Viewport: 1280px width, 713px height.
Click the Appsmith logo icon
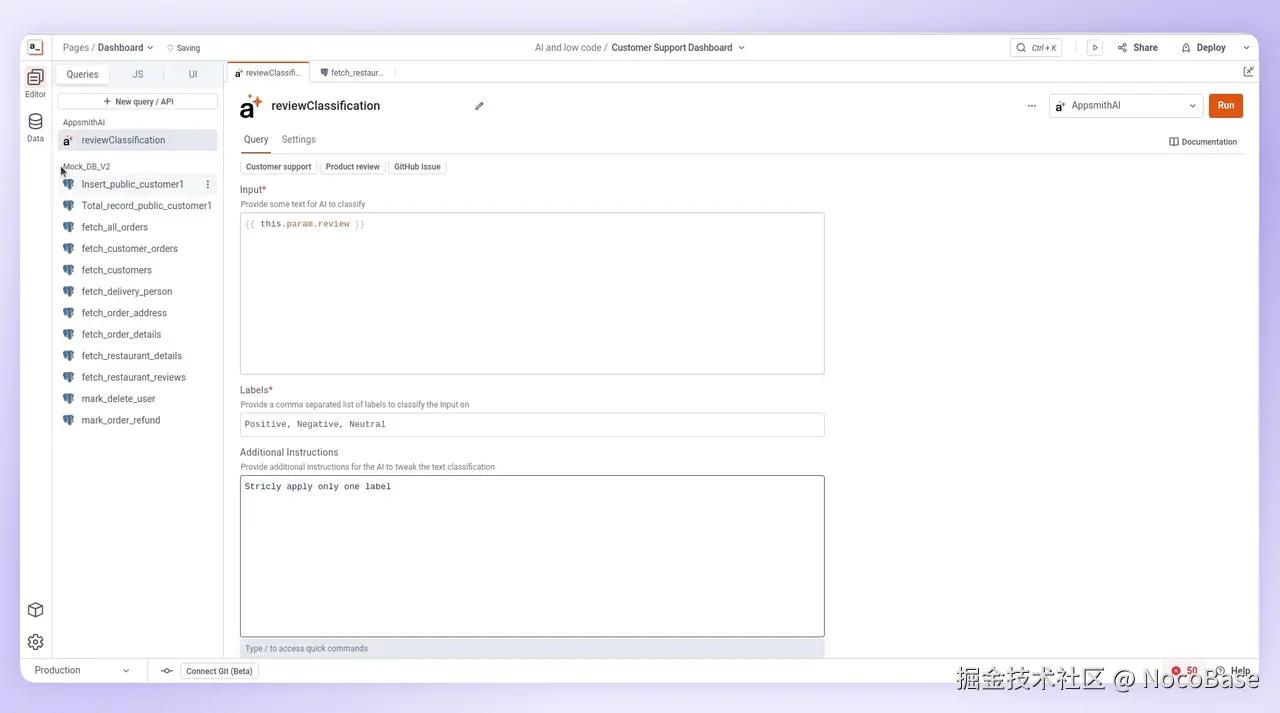pos(35,47)
